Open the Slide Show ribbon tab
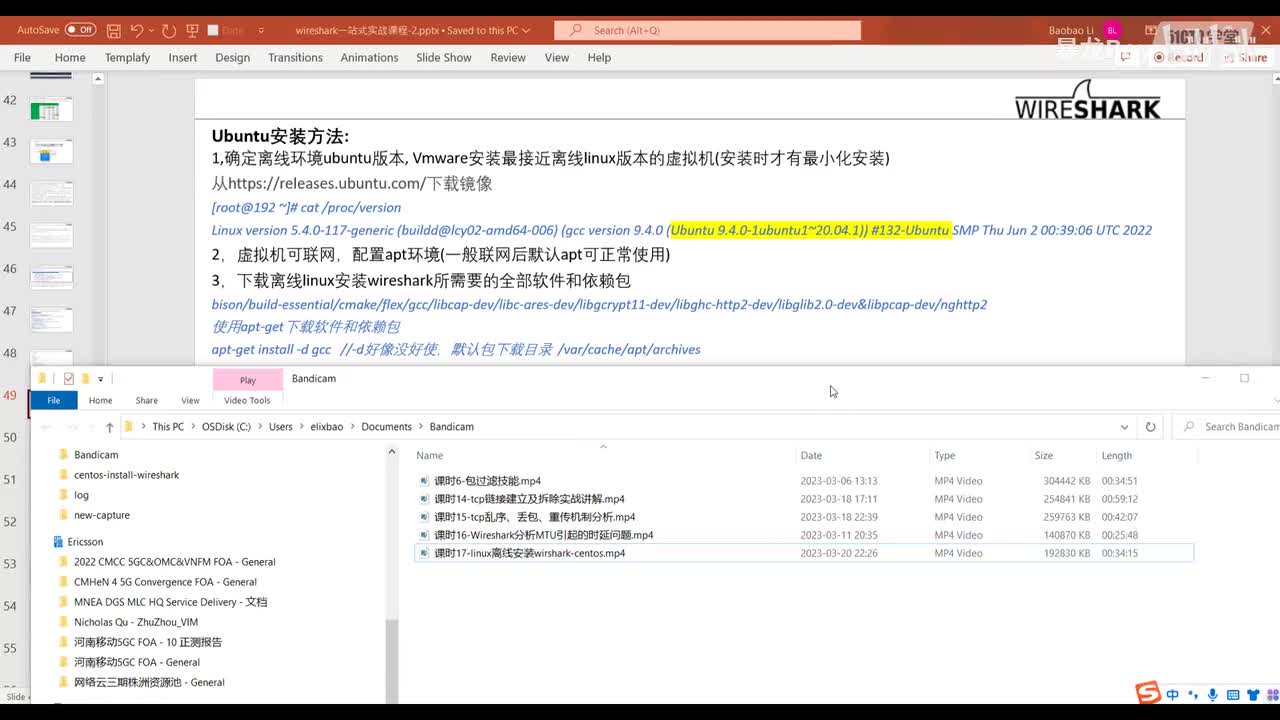 click(x=444, y=57)
